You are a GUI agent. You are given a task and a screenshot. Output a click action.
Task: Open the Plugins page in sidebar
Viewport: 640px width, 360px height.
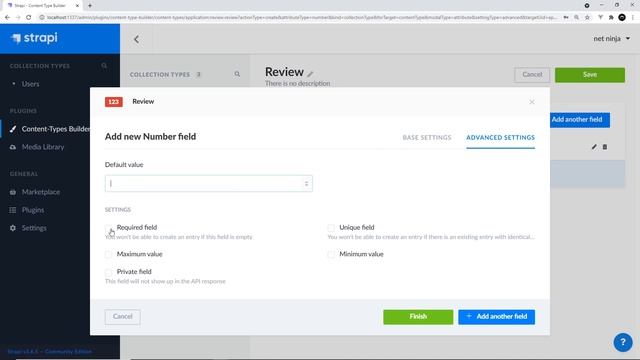[x=33, y=210]
